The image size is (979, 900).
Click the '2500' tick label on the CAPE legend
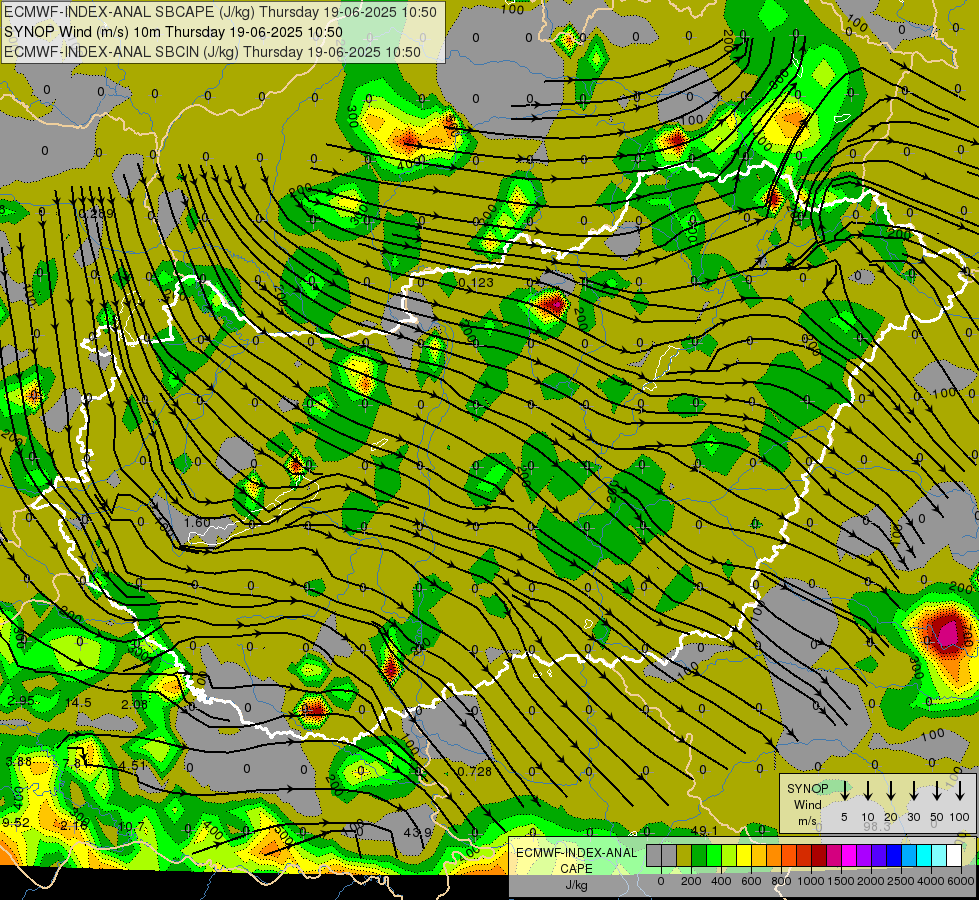click(x=901, y=881)
